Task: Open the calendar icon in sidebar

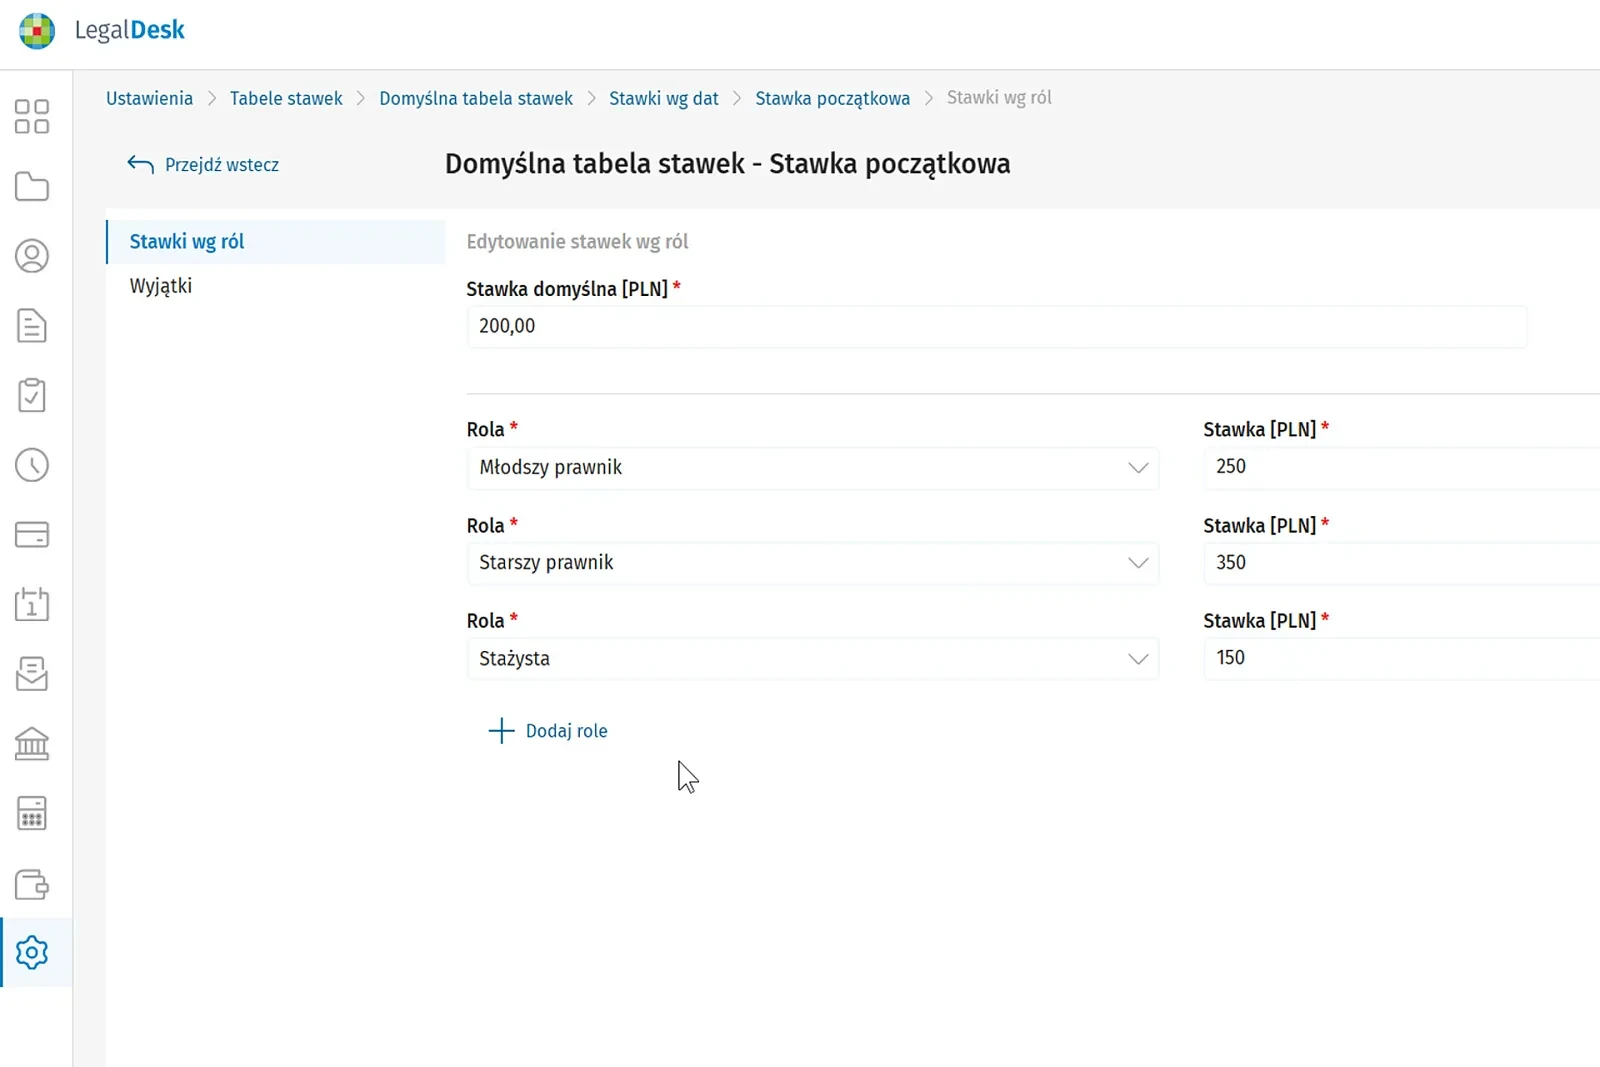Action: (32, 604)
